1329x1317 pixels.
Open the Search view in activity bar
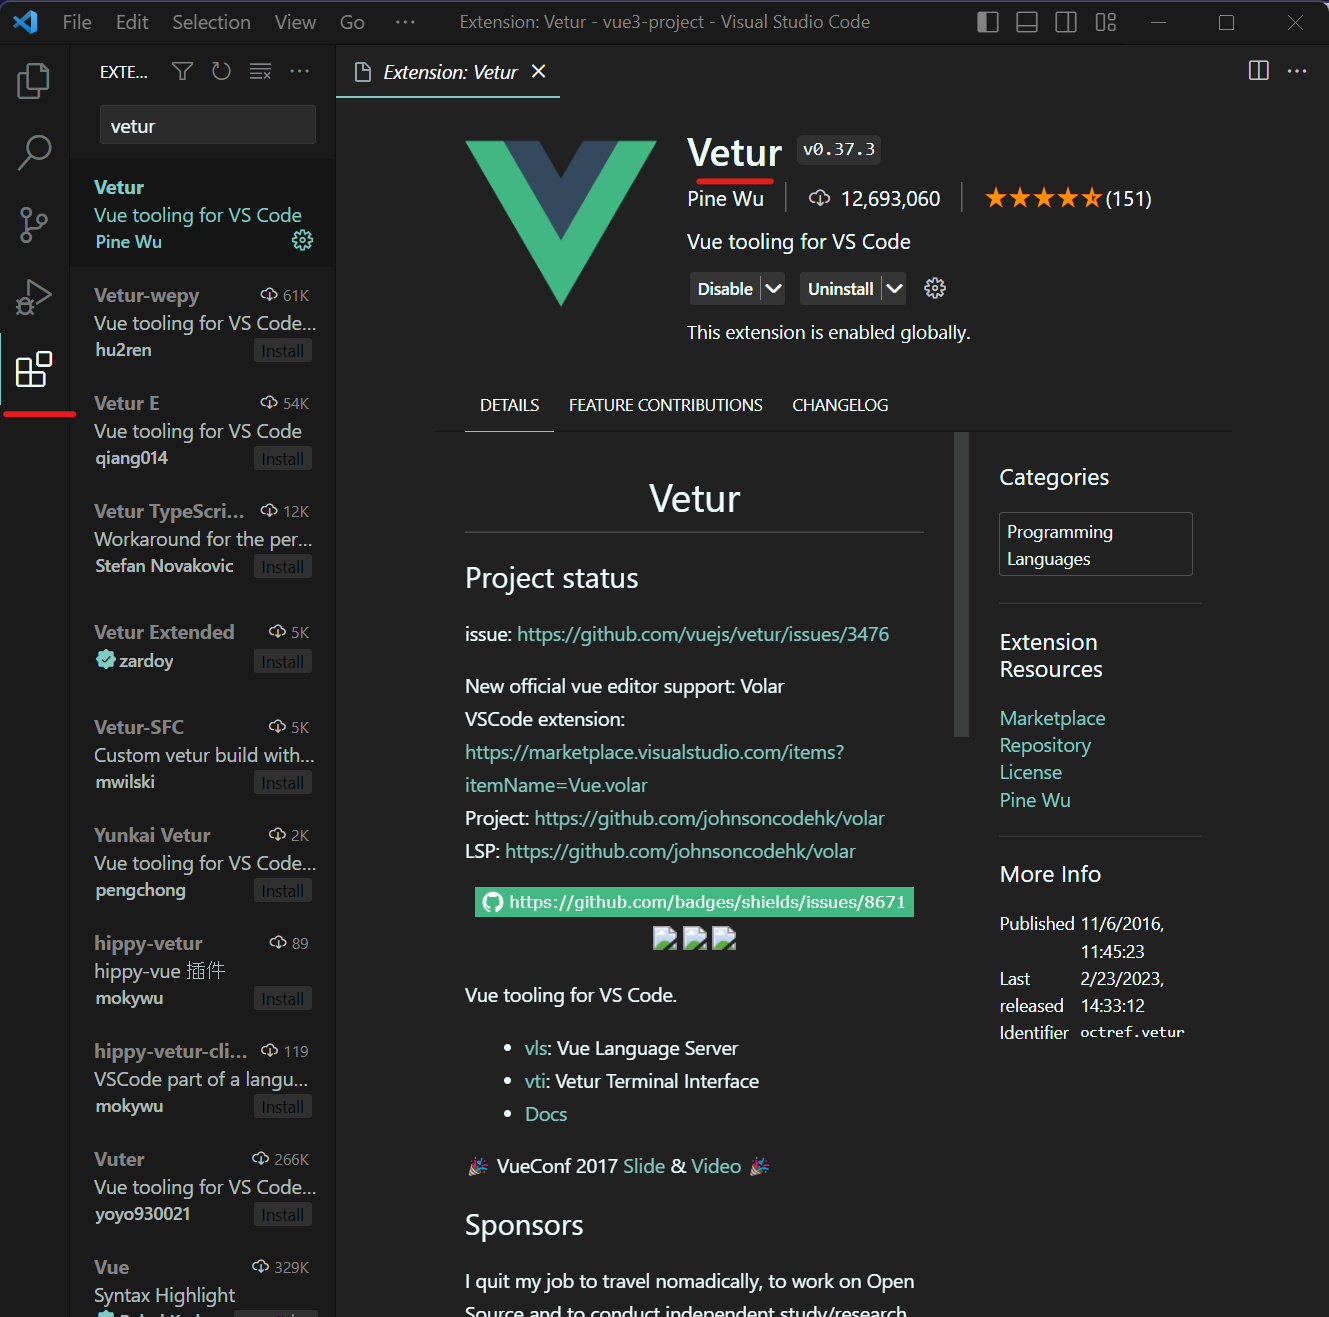click(34, 153)
